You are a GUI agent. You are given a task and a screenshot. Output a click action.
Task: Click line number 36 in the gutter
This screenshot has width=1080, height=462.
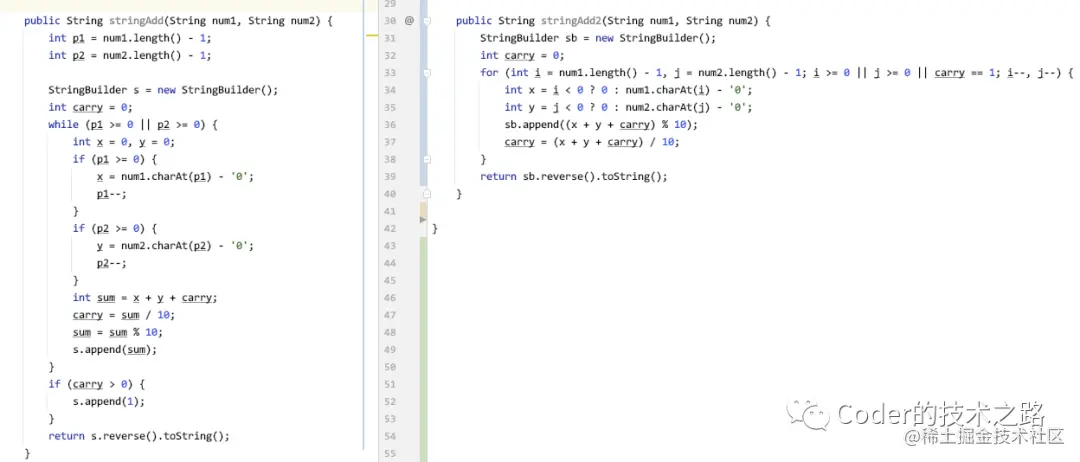(x=391, y=125)
